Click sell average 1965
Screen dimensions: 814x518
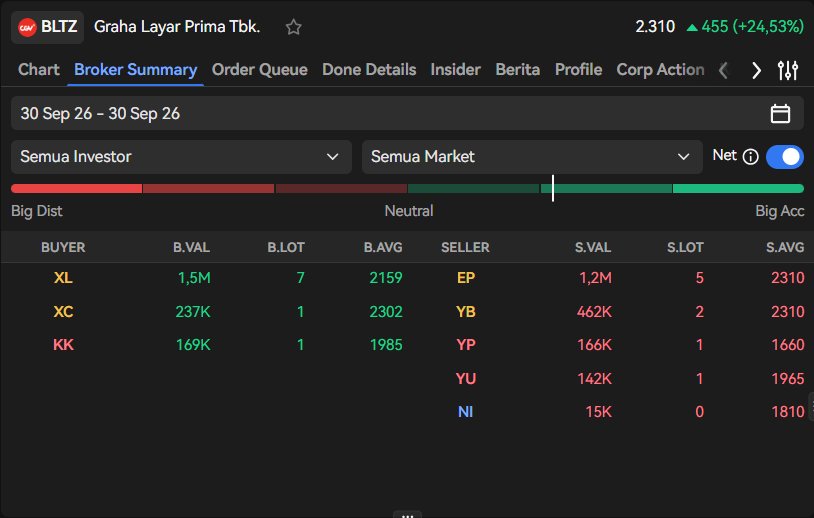tap(788, 378)
